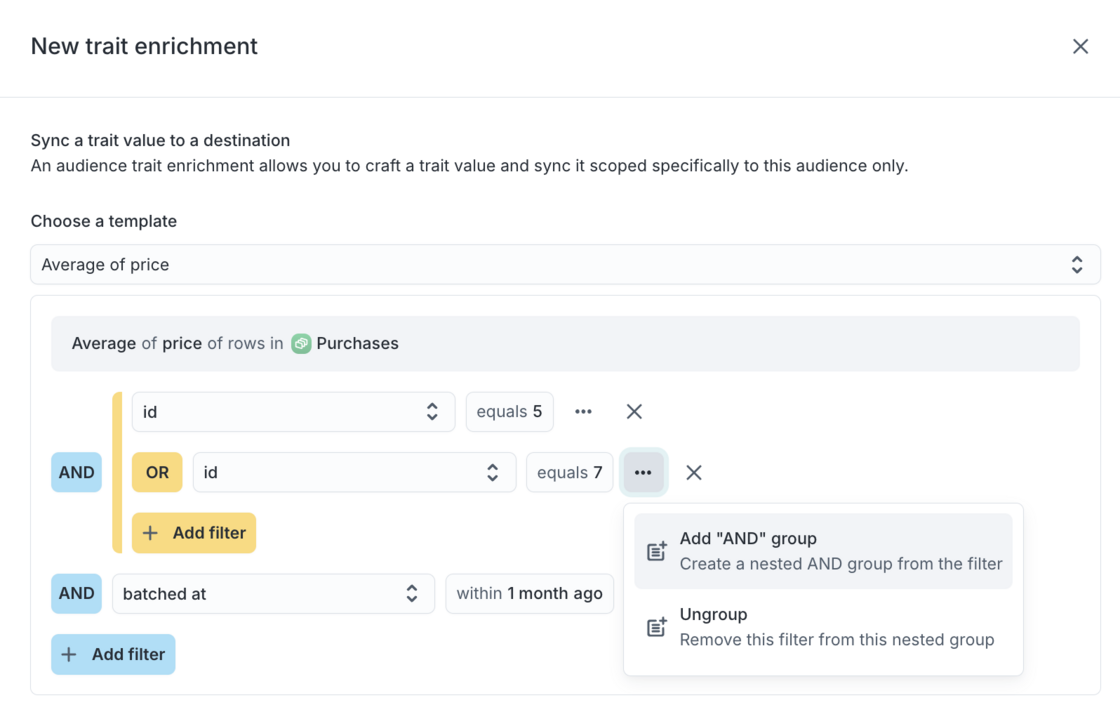Image resolution: width=1120 pixels, height=705 pixels.
Task: Open the Average of price template dropdown
Action: 565,265
